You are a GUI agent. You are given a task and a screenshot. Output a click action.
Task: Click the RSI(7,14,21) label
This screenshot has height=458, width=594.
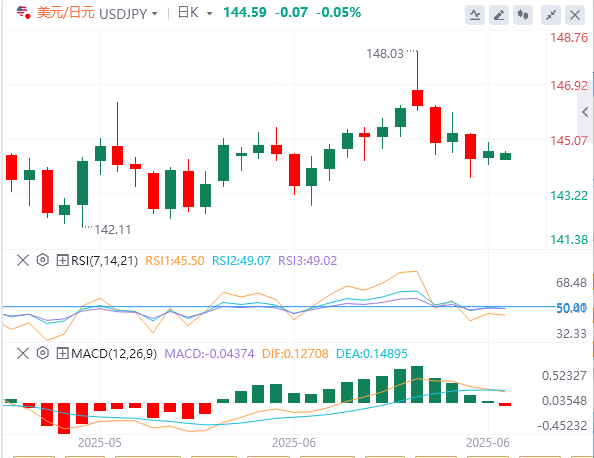coord(105,261)
